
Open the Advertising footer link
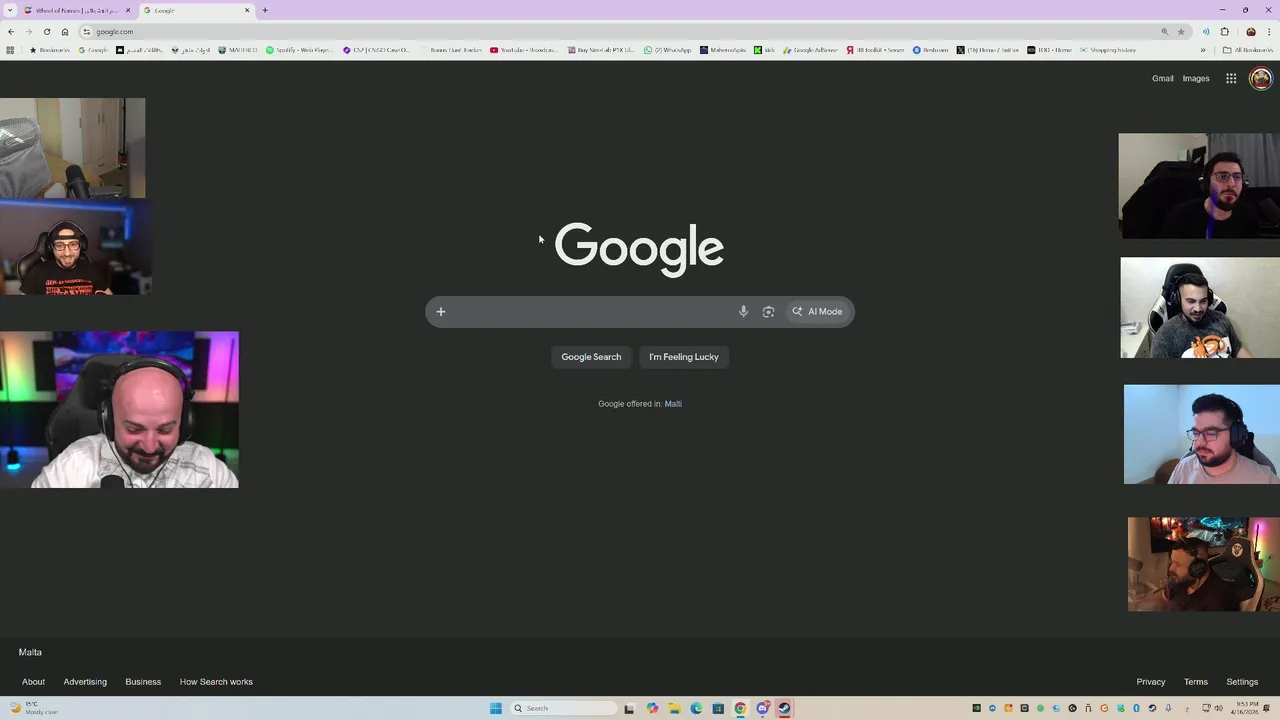pos(85,682)
